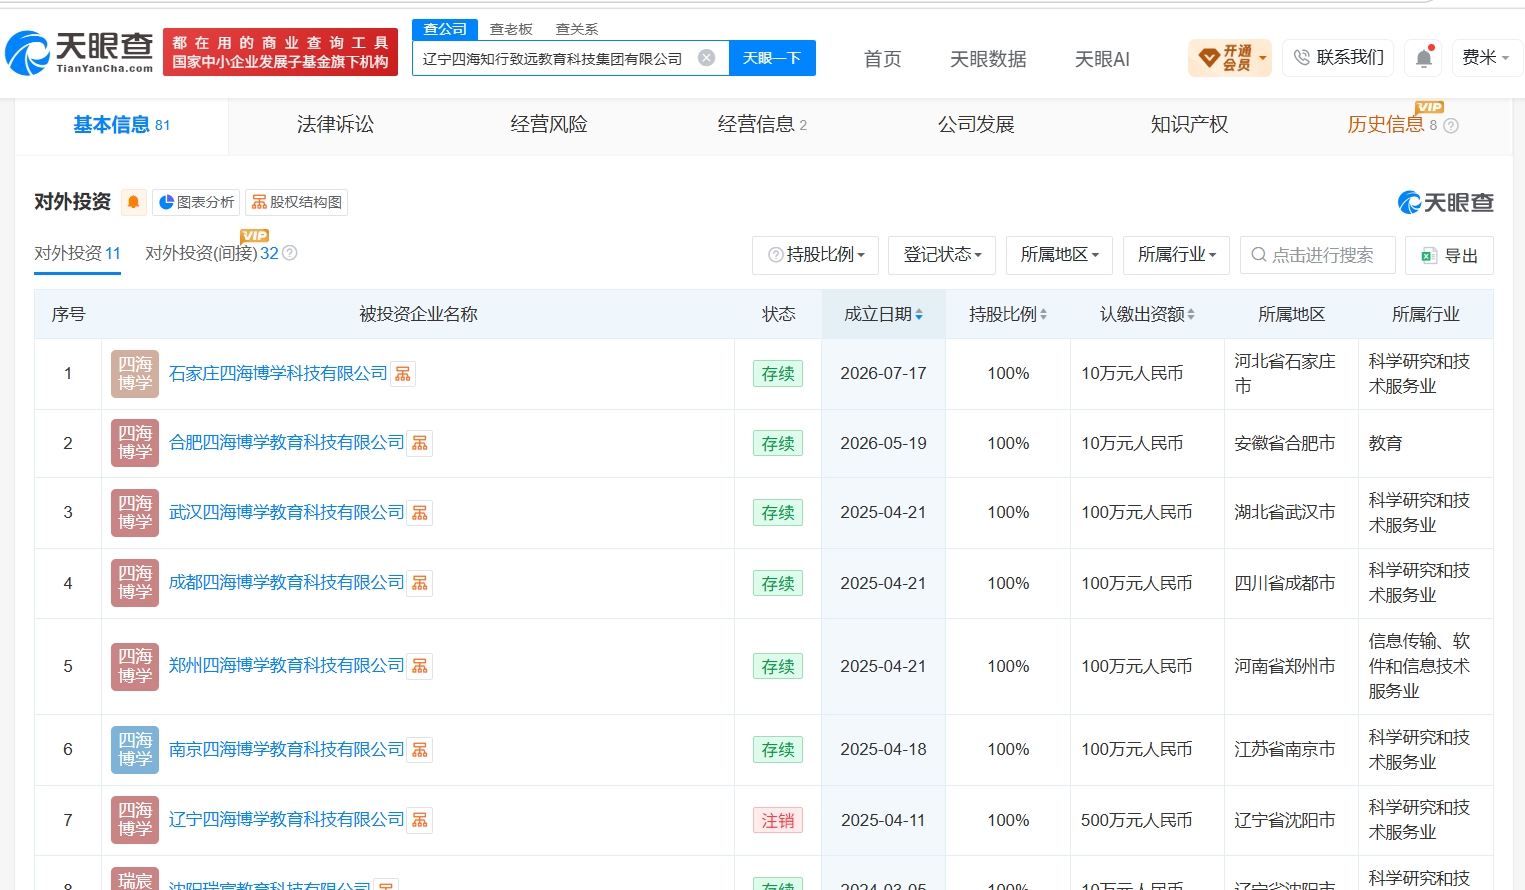Clear the company search box
This screenshot has width=1525, height=890.
(706, 58)
